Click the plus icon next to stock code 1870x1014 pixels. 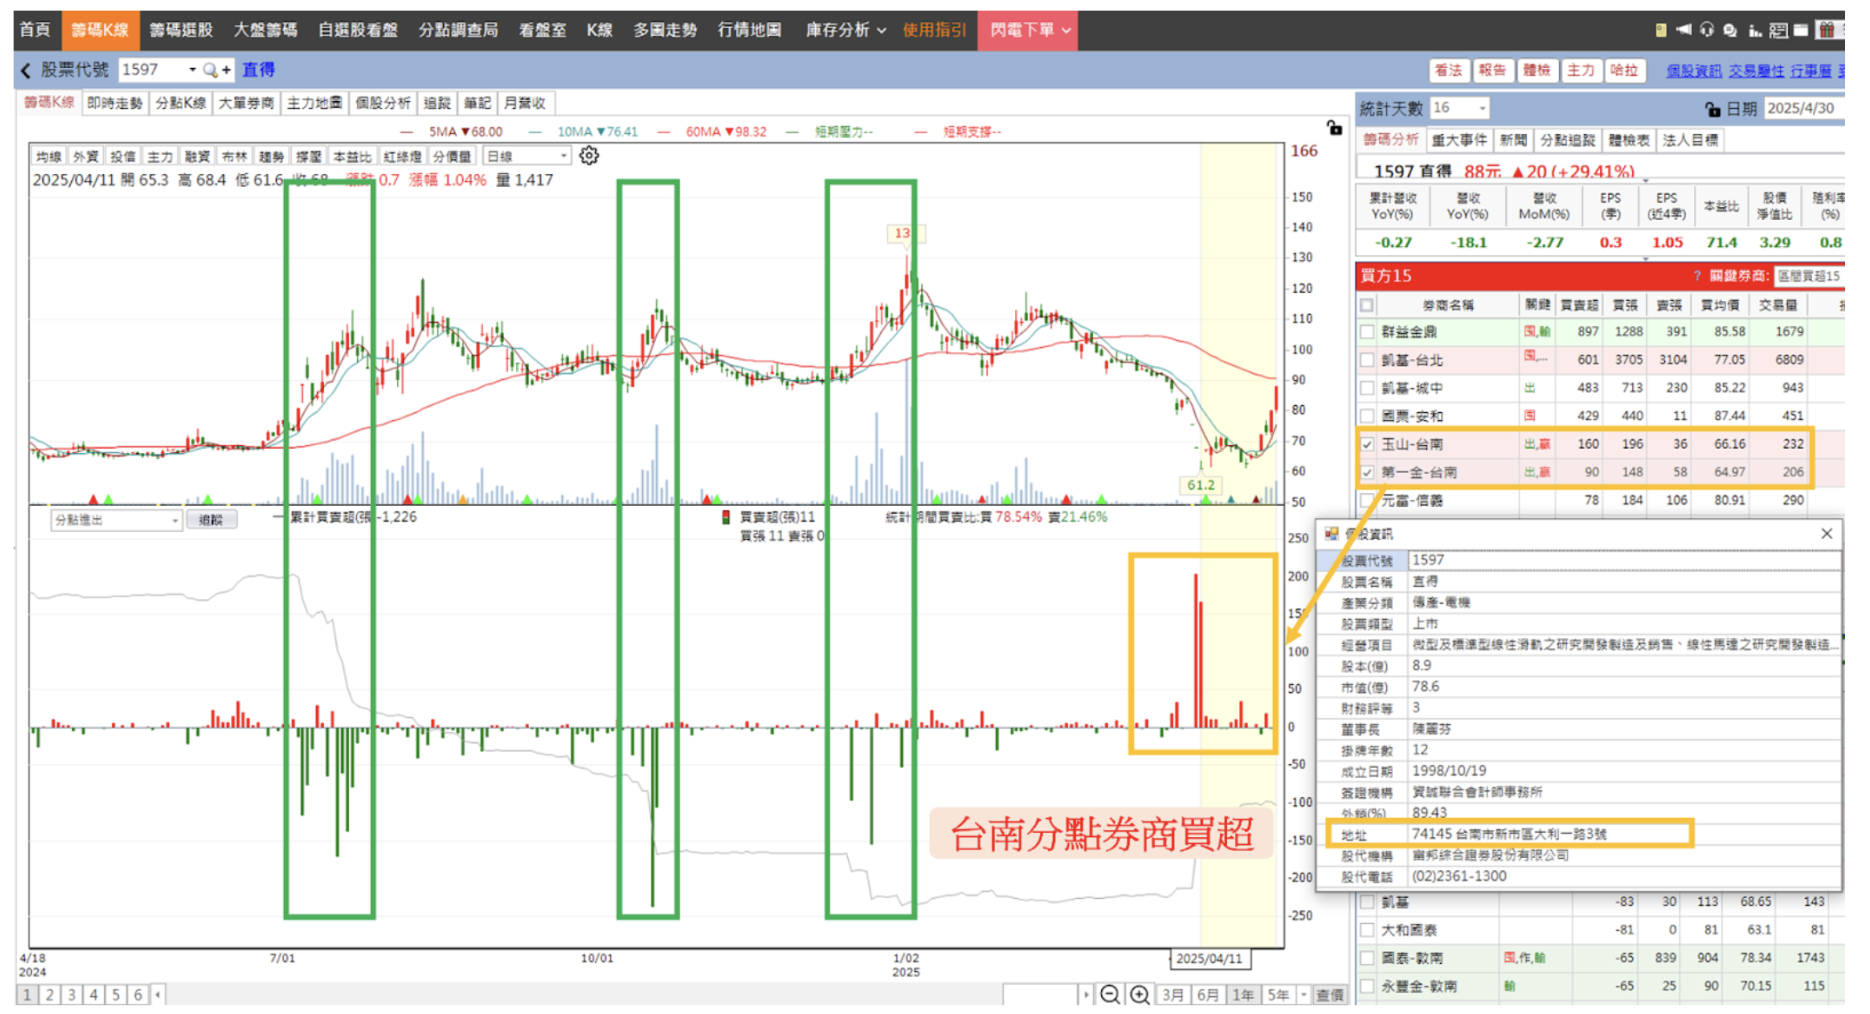pyautogui.click(x=227, y=70)
